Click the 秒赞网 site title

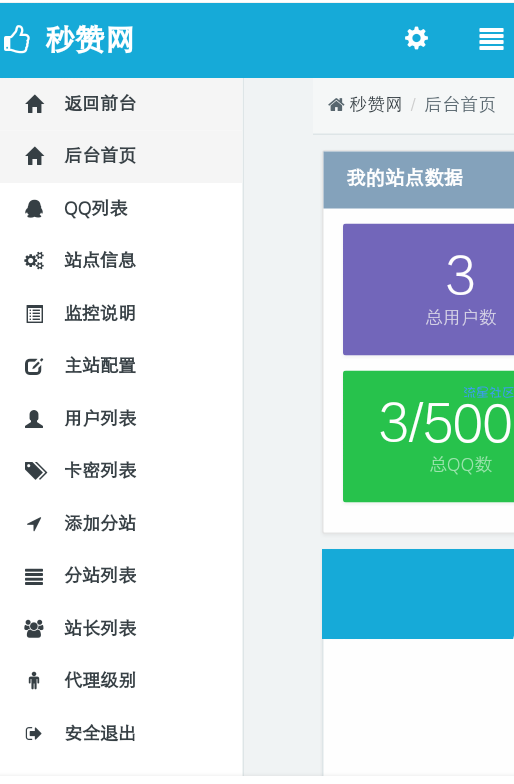point(90,40)
